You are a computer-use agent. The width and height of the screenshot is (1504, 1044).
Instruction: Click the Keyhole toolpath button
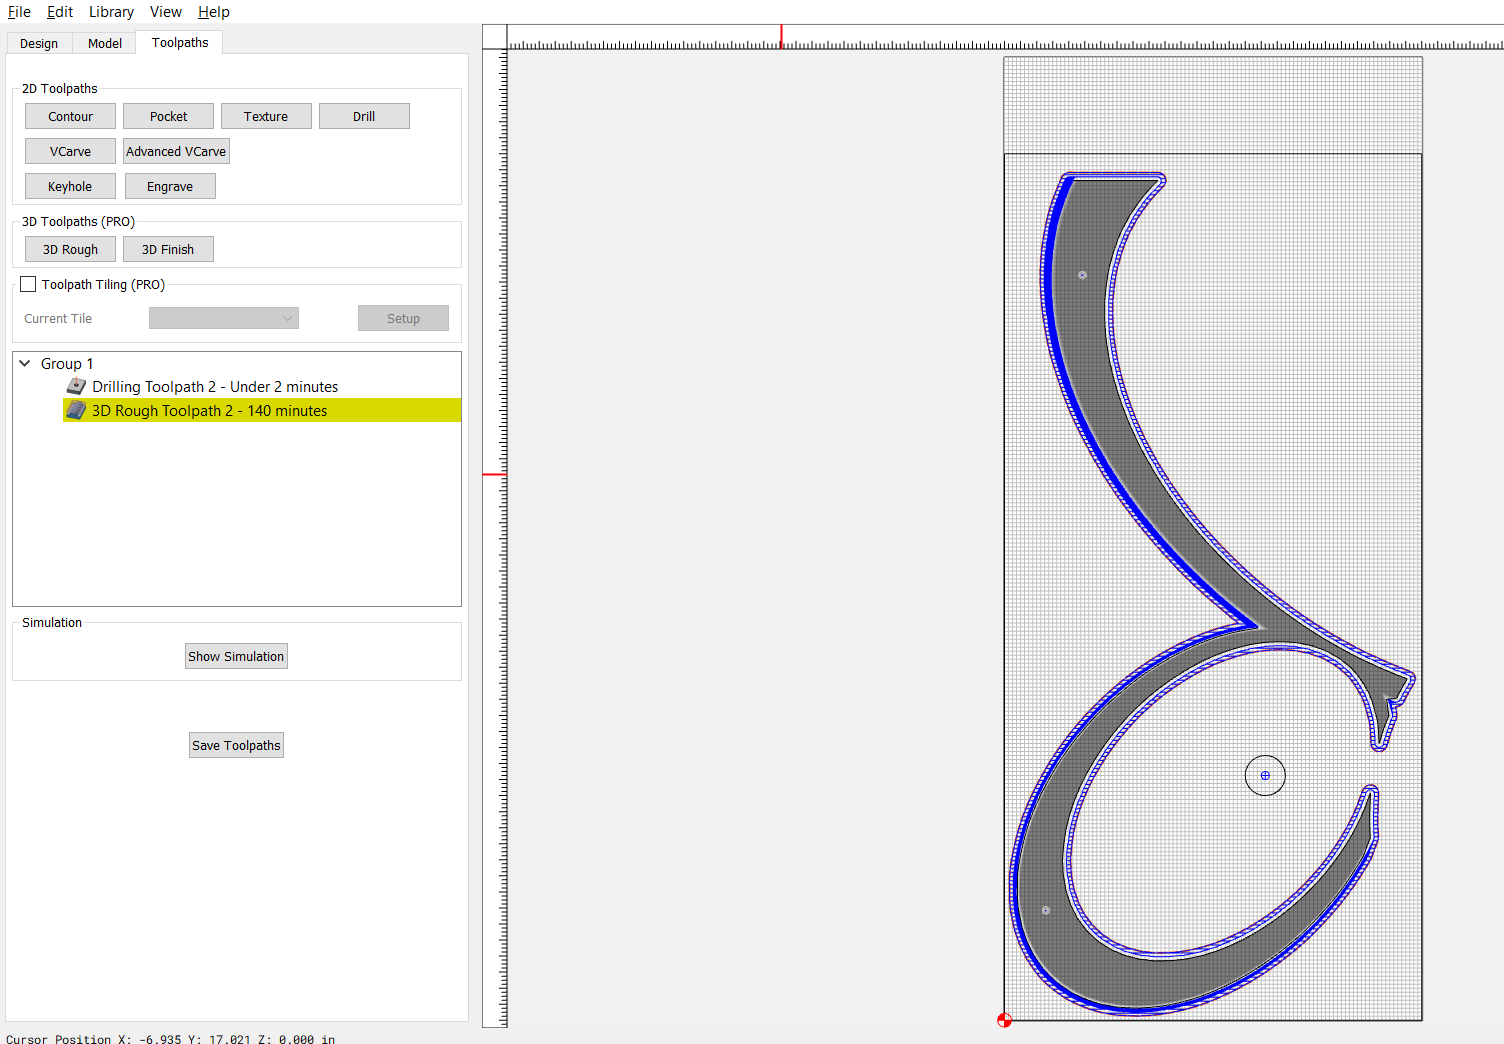pos(70,186)
